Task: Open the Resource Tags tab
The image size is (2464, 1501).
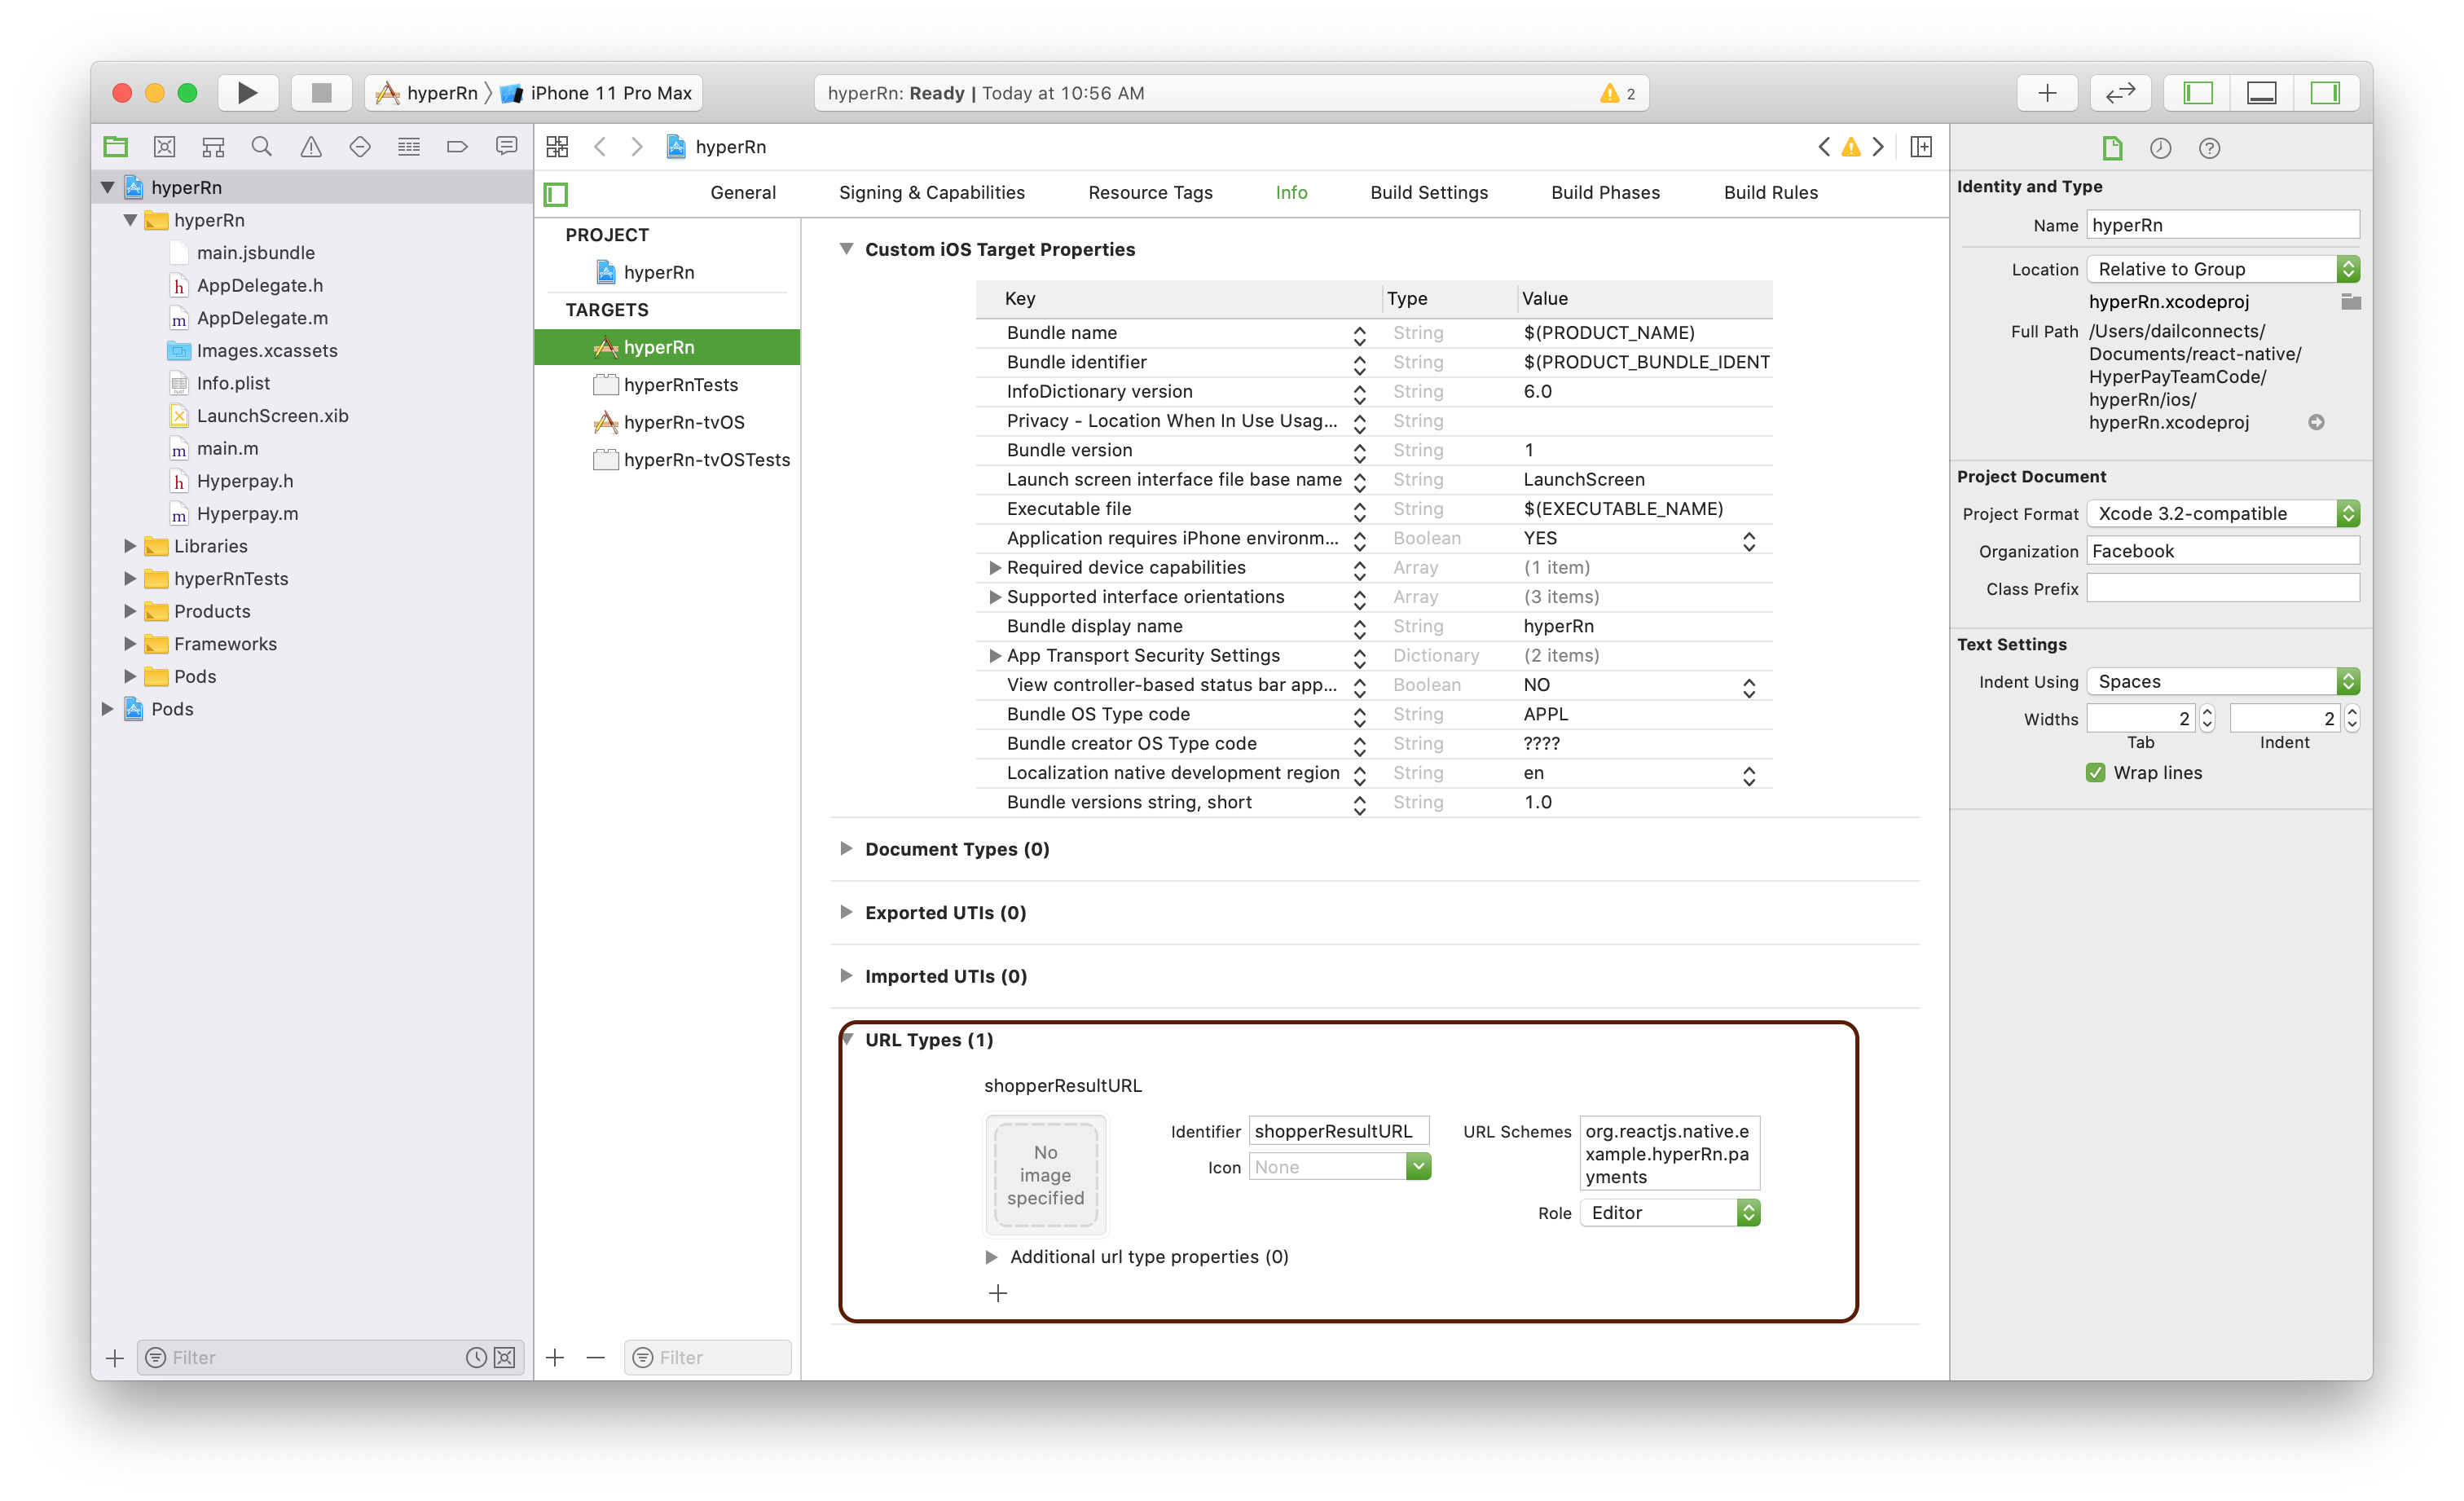Action: 1150,193
